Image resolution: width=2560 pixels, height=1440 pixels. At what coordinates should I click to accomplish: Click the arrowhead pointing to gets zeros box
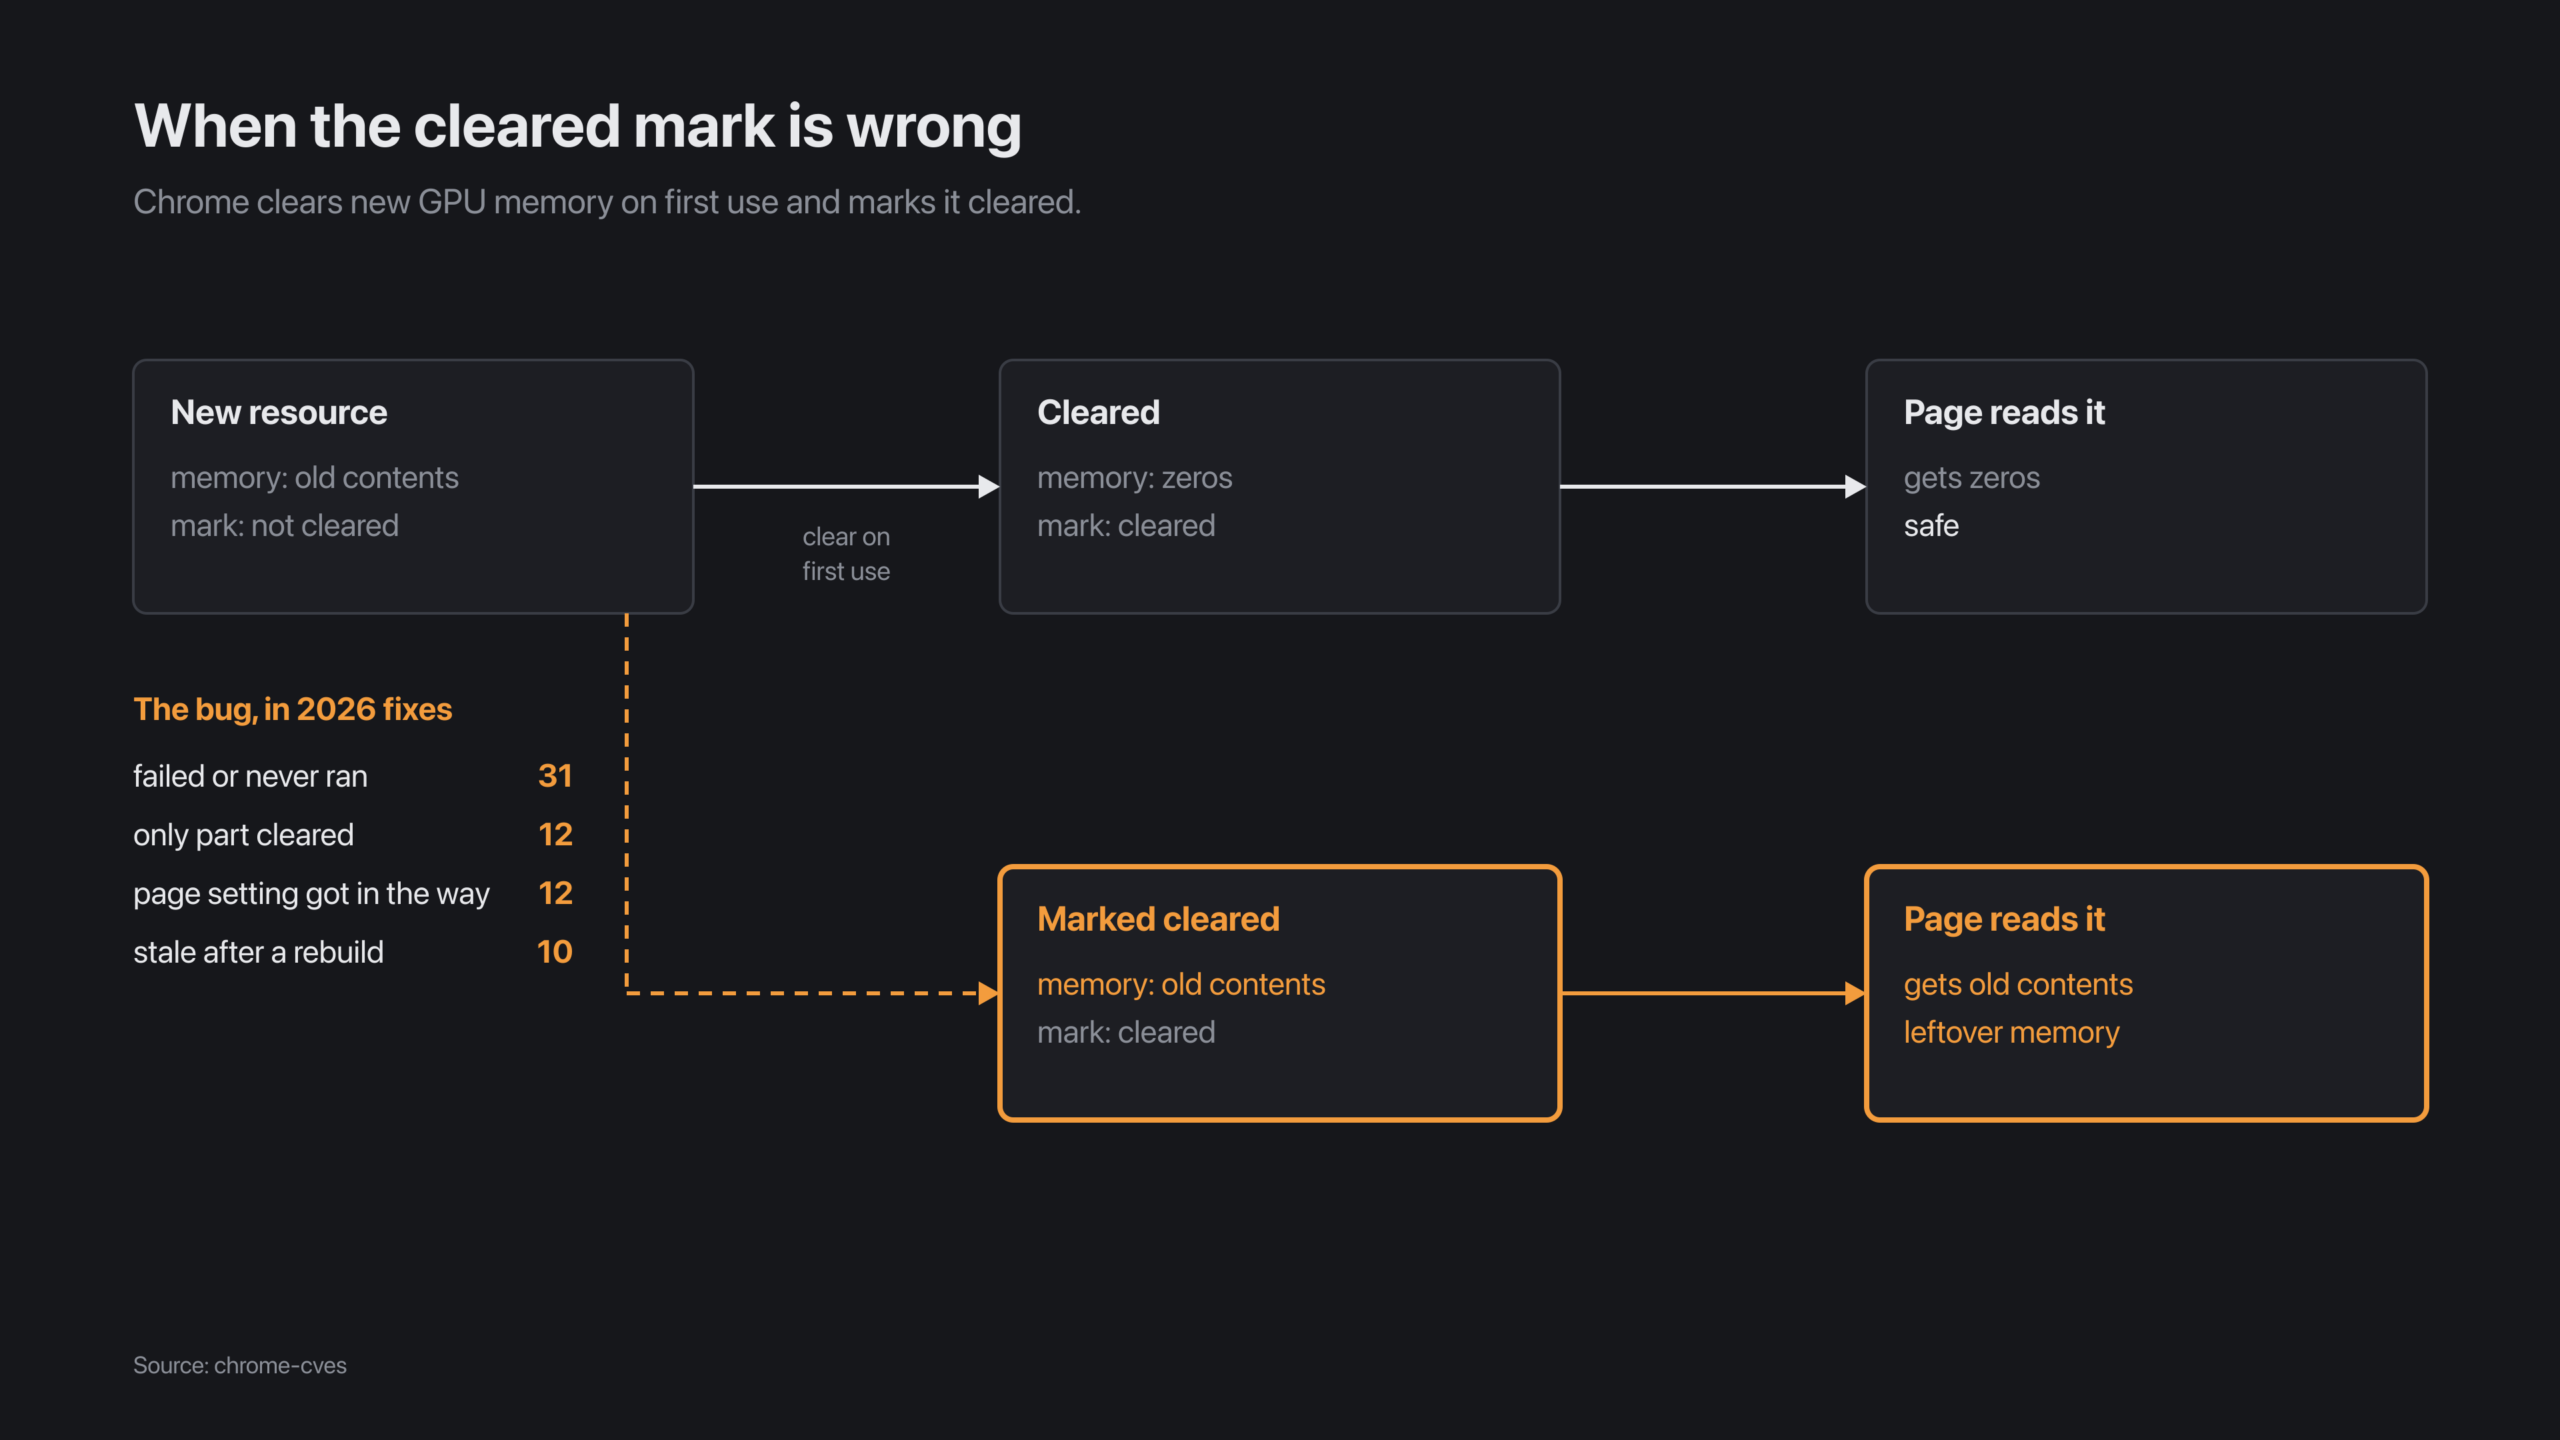tap(1855, 487)
